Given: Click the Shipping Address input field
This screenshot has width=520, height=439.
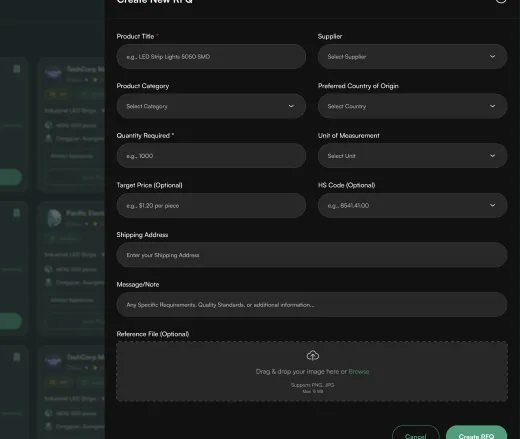Looking at the screenshot, I should 312,255.
